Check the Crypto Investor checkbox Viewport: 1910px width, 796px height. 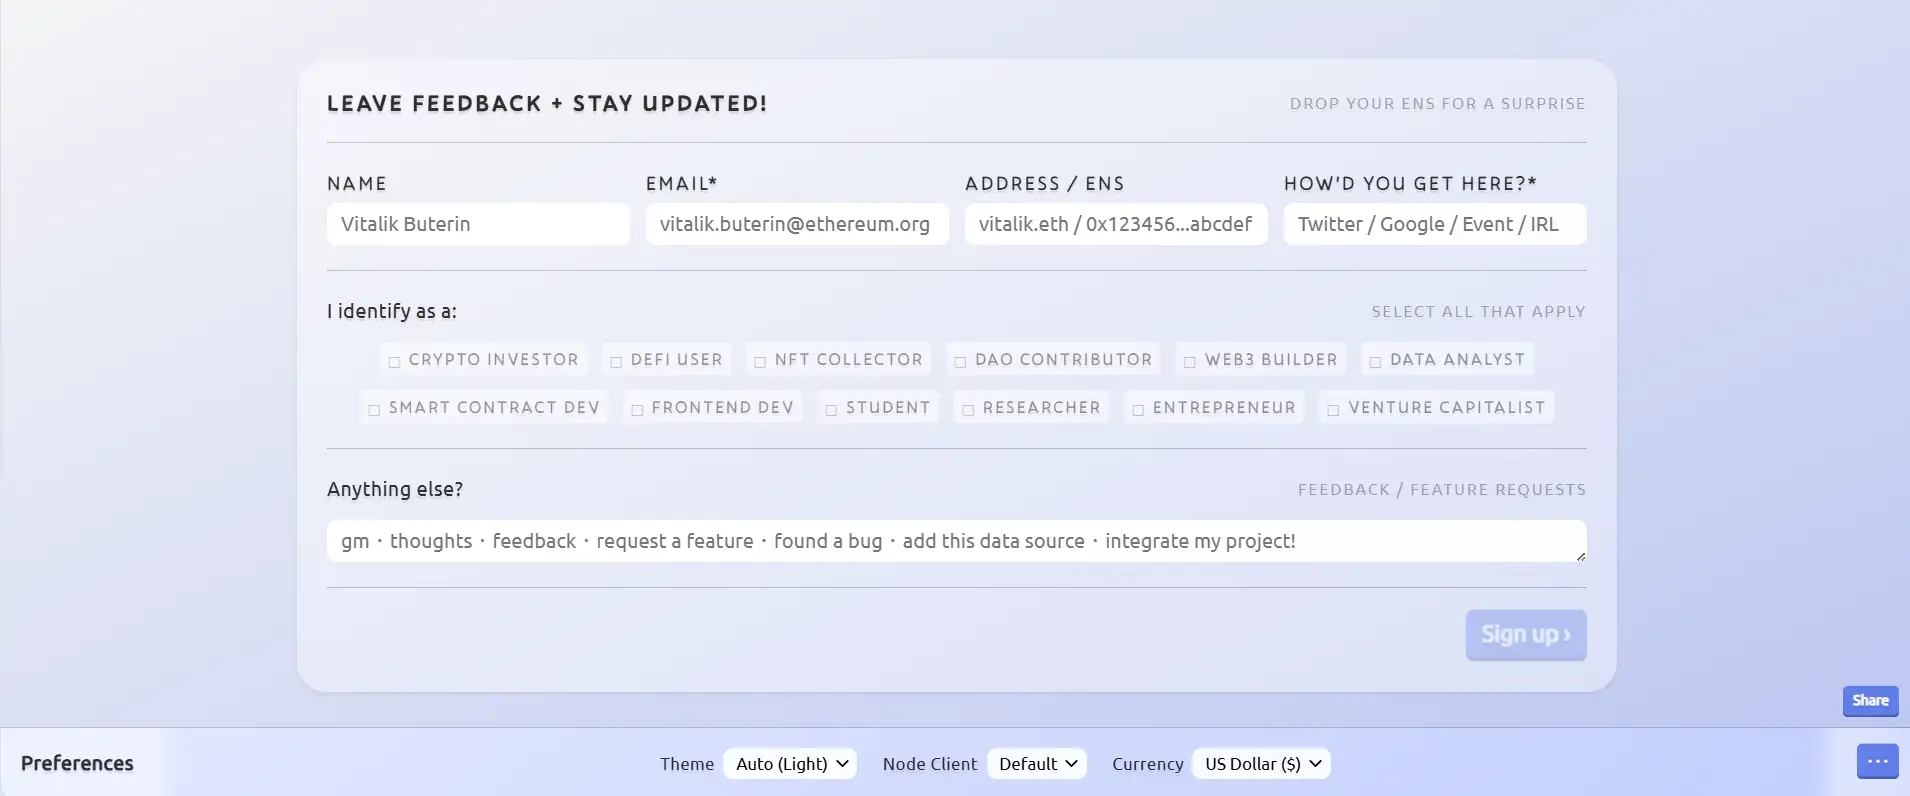[x=394, y=362]
